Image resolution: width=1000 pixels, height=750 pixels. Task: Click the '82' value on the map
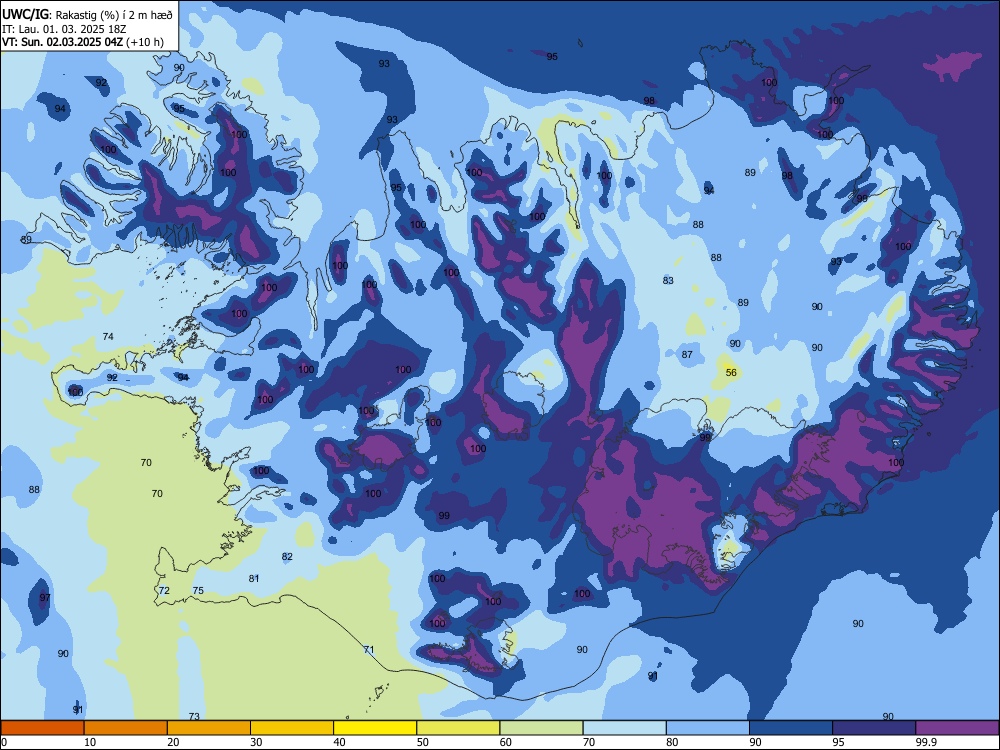tap(287, 557)
